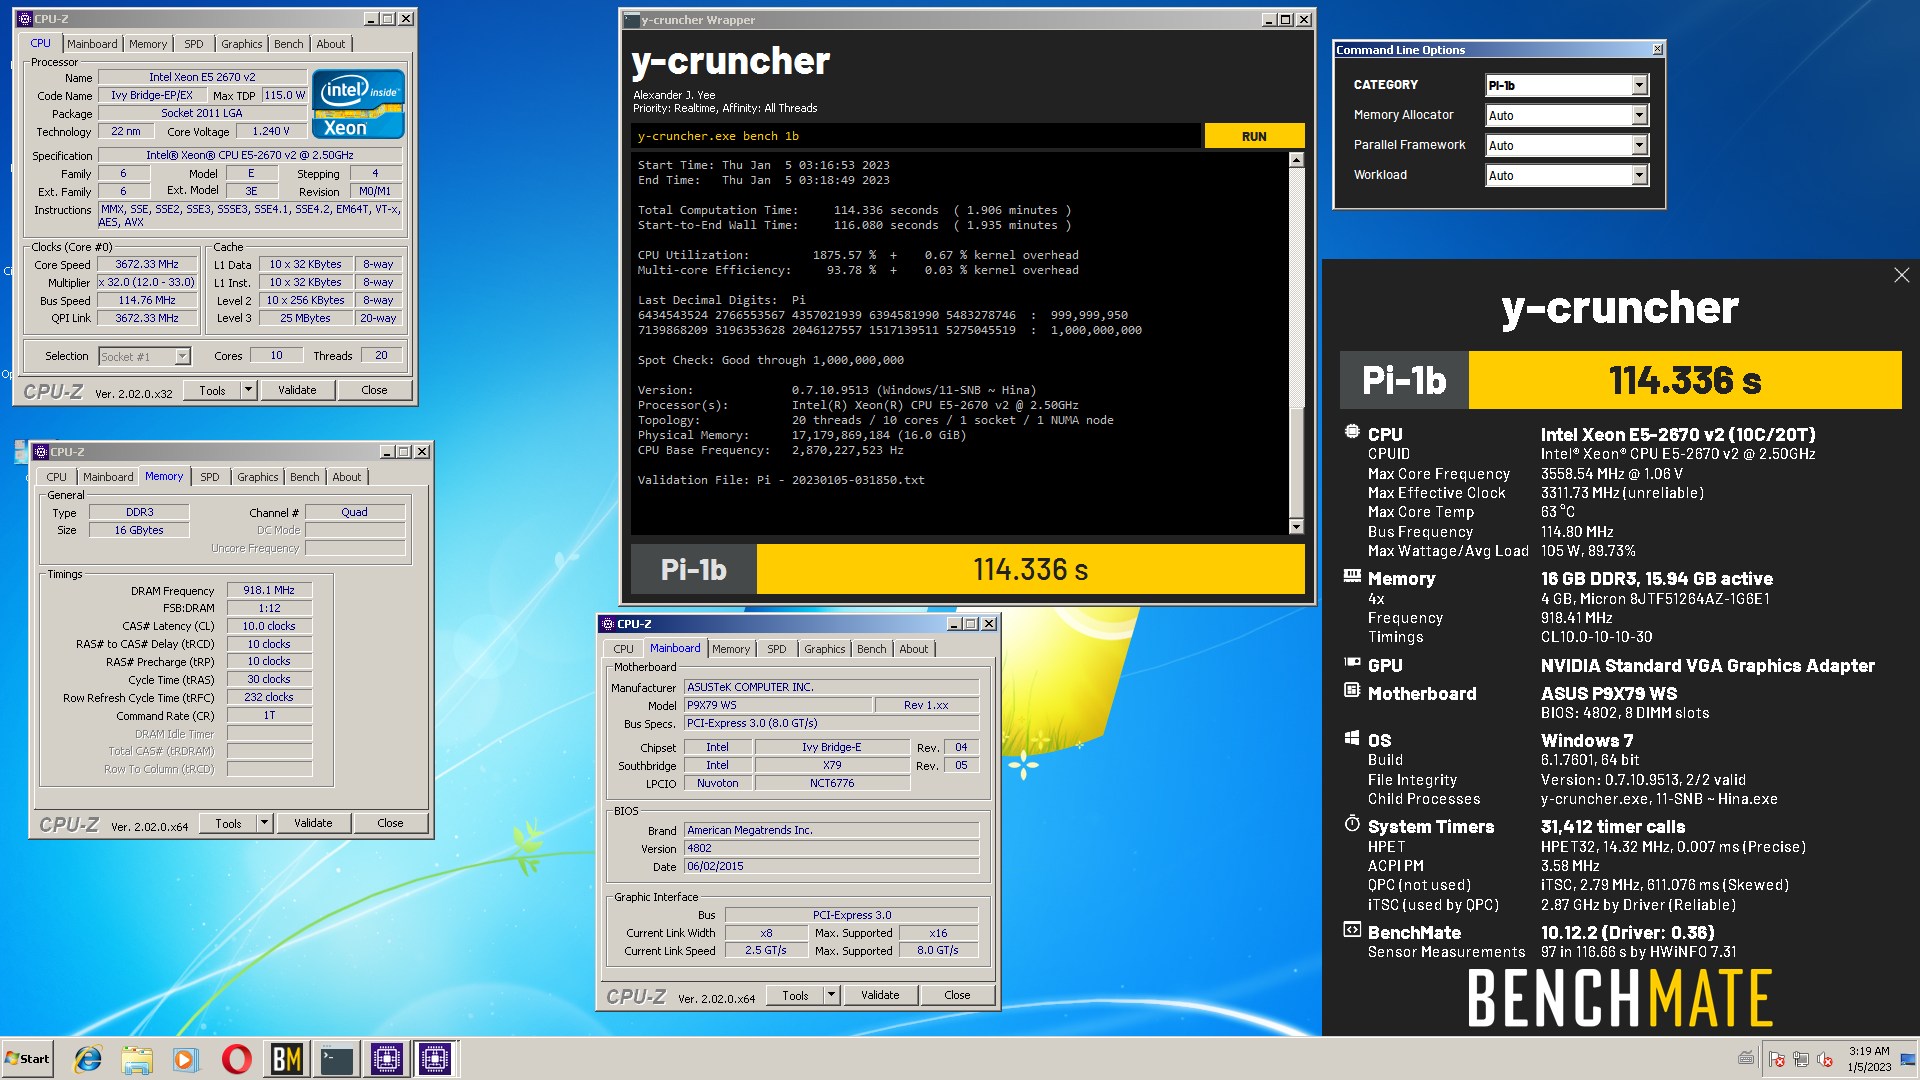
Task: Click the y-cruncher.exe bench 1b command field
Action: click(x=915, y=136)
